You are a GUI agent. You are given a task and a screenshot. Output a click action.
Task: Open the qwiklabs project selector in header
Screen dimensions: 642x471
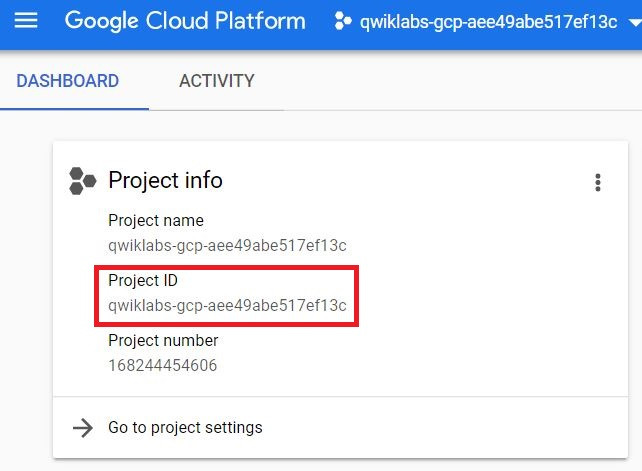[488, 22]
